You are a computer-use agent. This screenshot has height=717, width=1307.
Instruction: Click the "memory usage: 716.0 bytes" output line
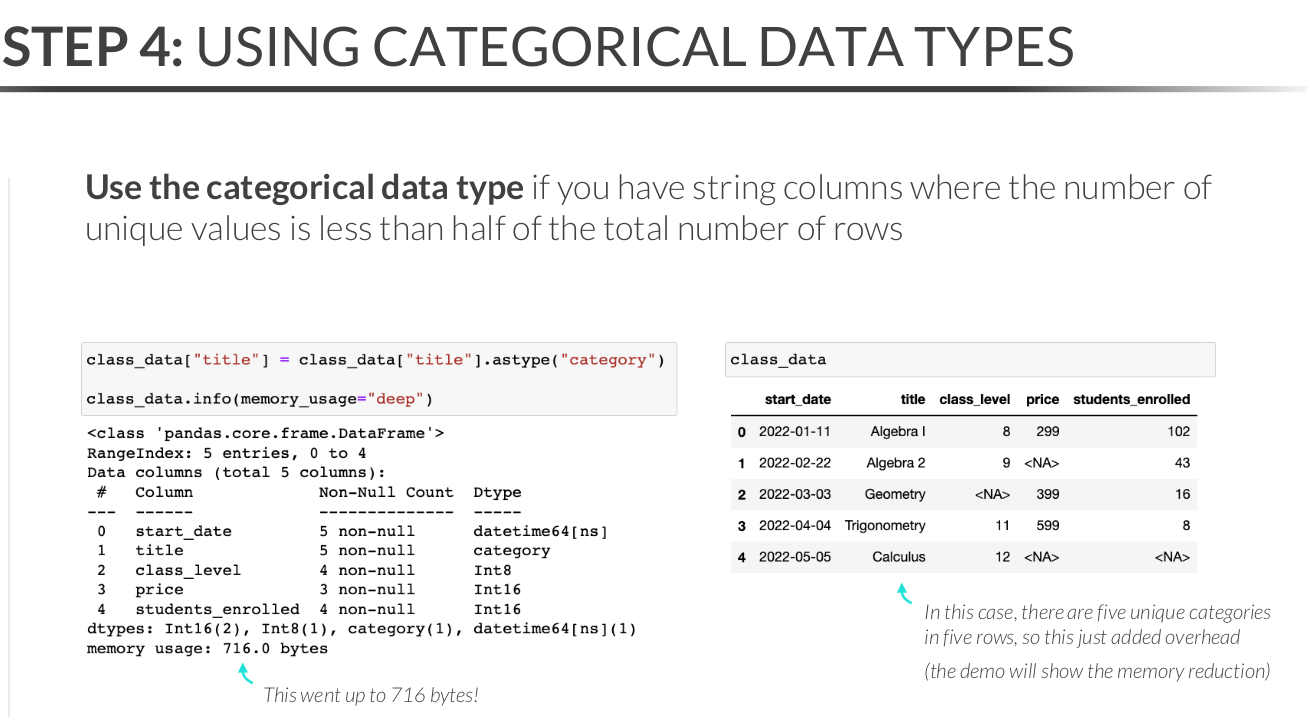(207, 648)
